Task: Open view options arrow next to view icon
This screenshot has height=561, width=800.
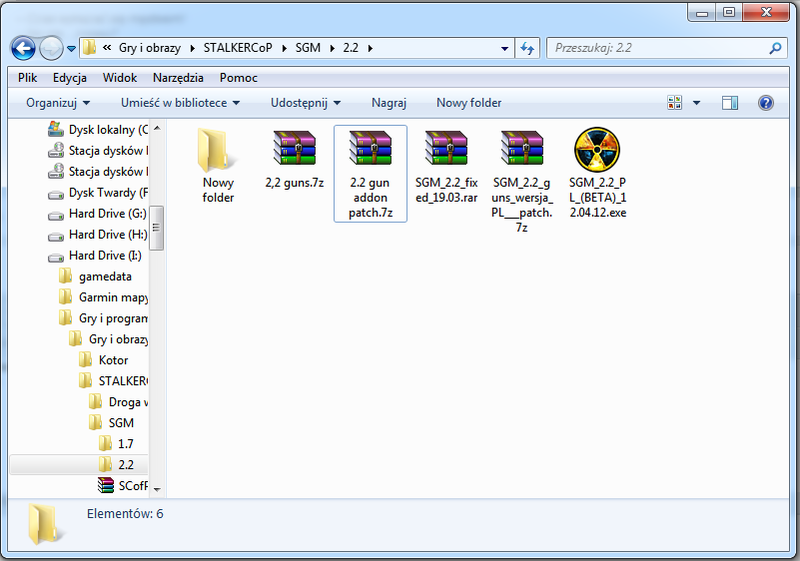Action: pos(696,103)
